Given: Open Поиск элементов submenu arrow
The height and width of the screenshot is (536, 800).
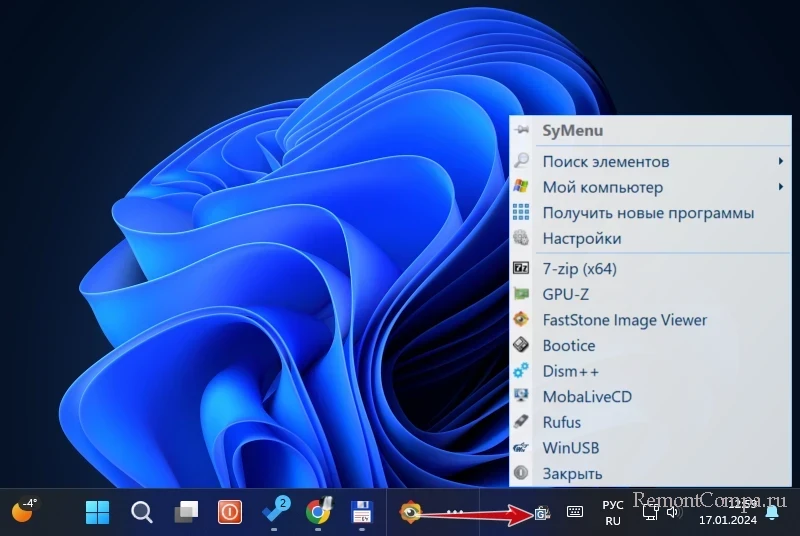Looking at the screenshot, I should 779,161.
